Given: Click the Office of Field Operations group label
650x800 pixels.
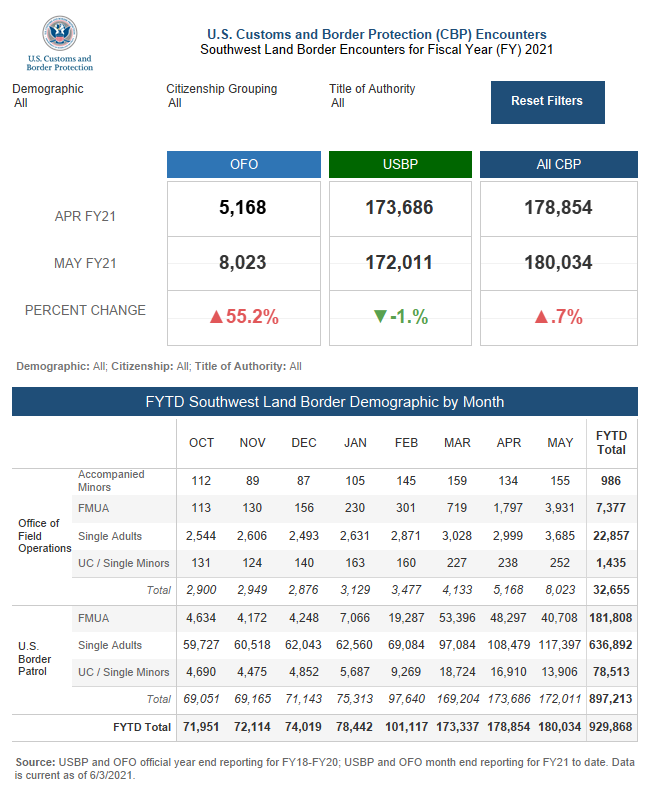Looking at the screenshot, I should point(44,536).
